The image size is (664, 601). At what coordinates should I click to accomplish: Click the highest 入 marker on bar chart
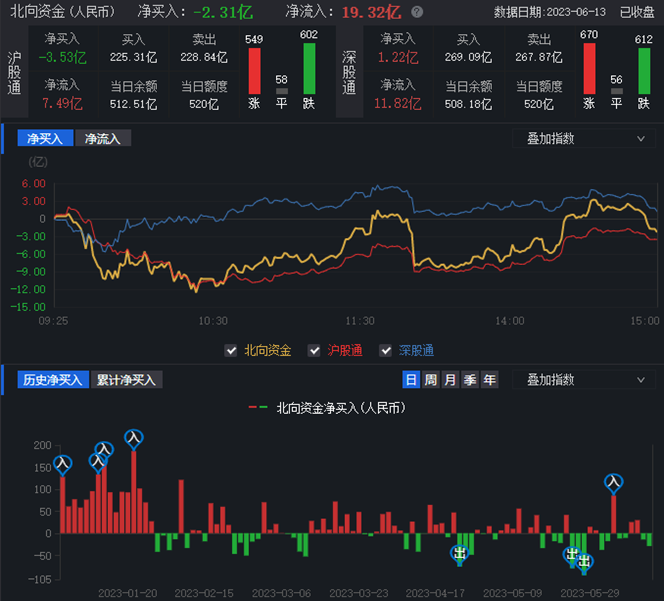coord(134,438)
